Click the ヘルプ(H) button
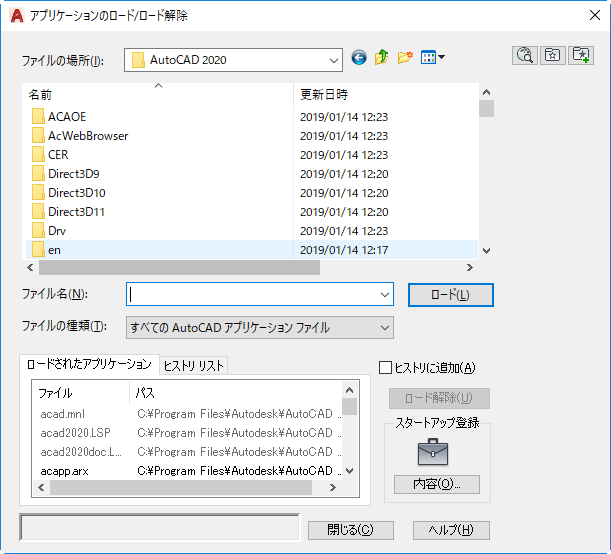The image size is (611, 554). pyautogui.click(x=451, y=530)
